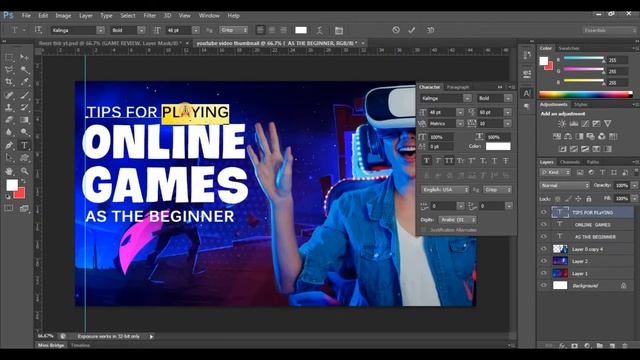Open kerning Metrics dropdown
Viewport: 640px width, 360px height.
click(460, 123)
